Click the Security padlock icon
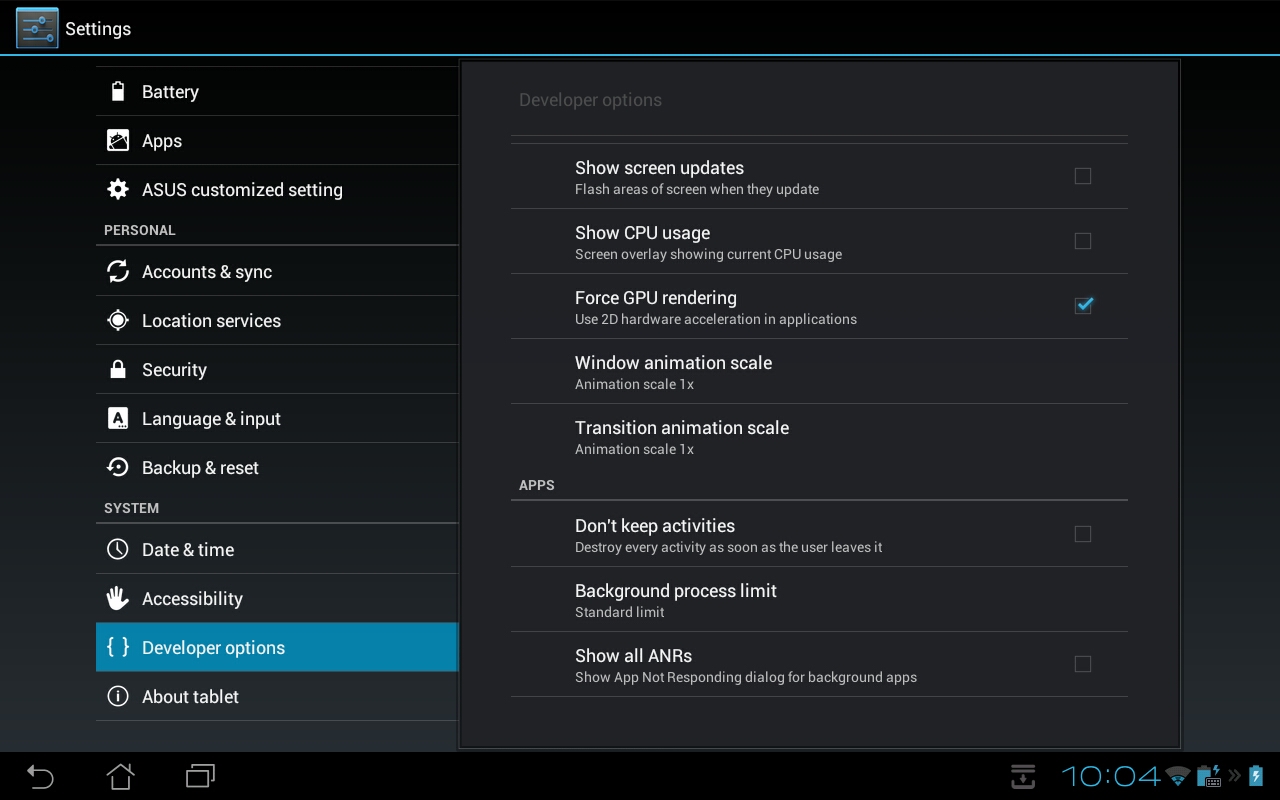This screenshot has width=1280, height=800. coord(118,369)
